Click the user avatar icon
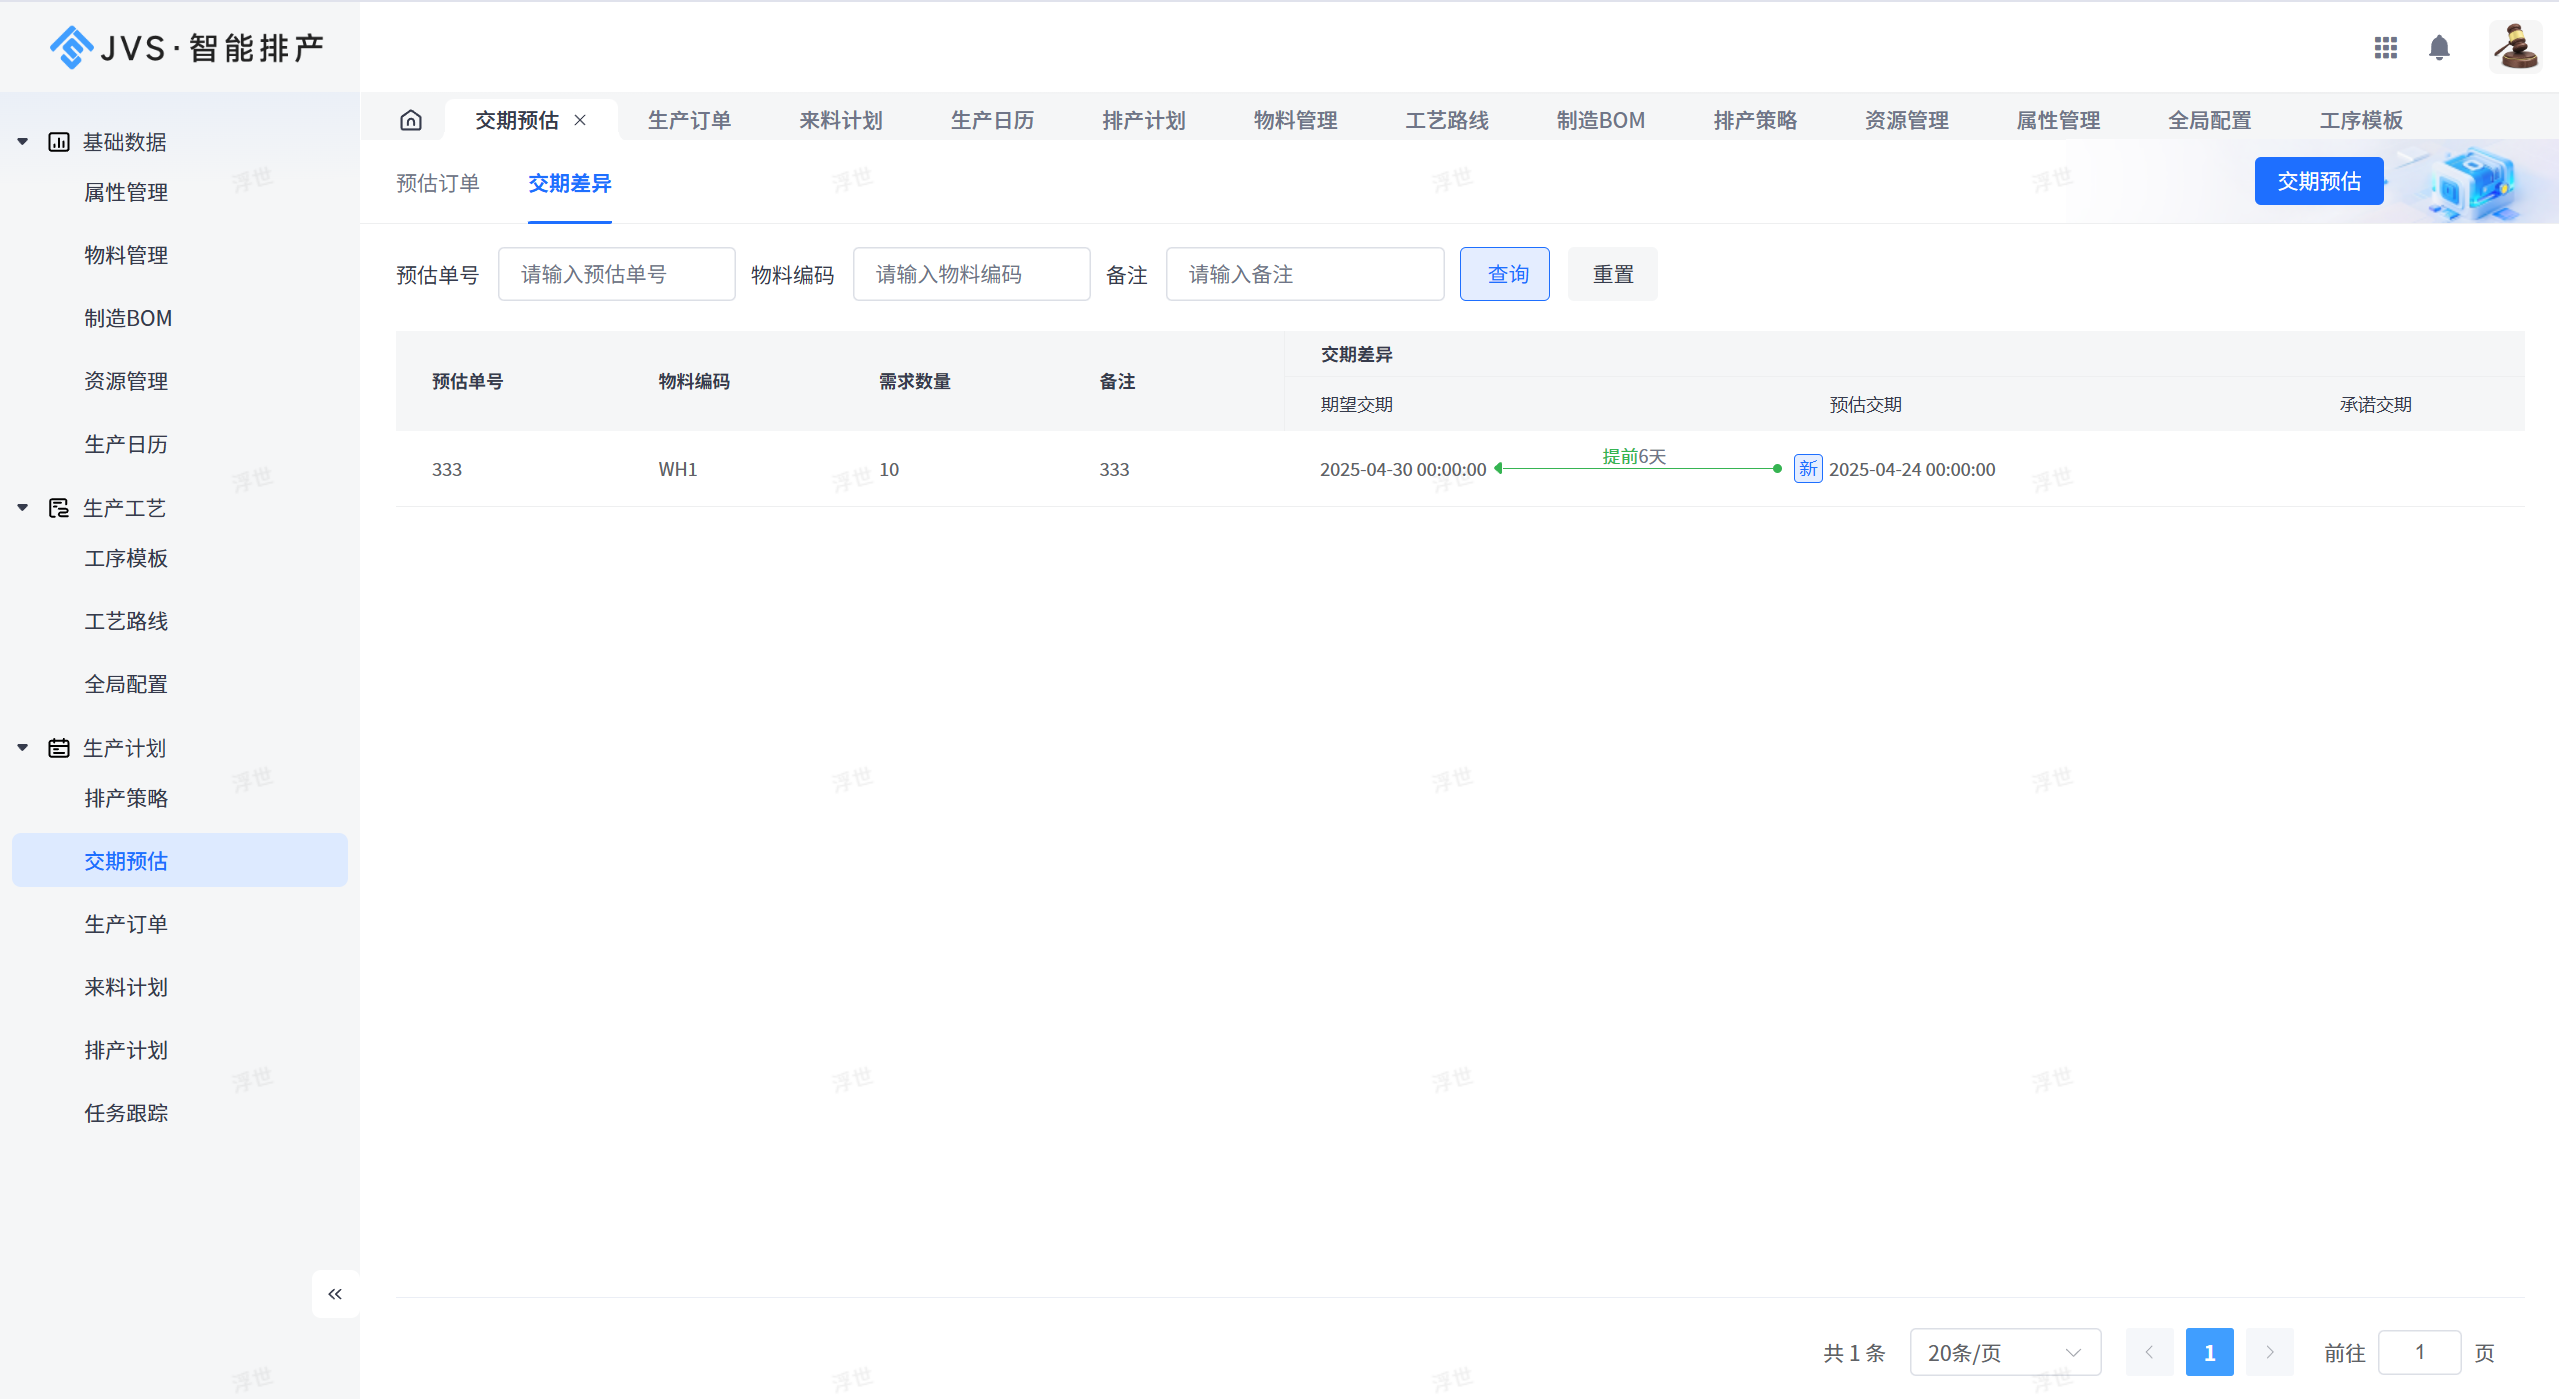Image resolution: width=2559 pixels, height=1399 pixels. pos(2514,47)
